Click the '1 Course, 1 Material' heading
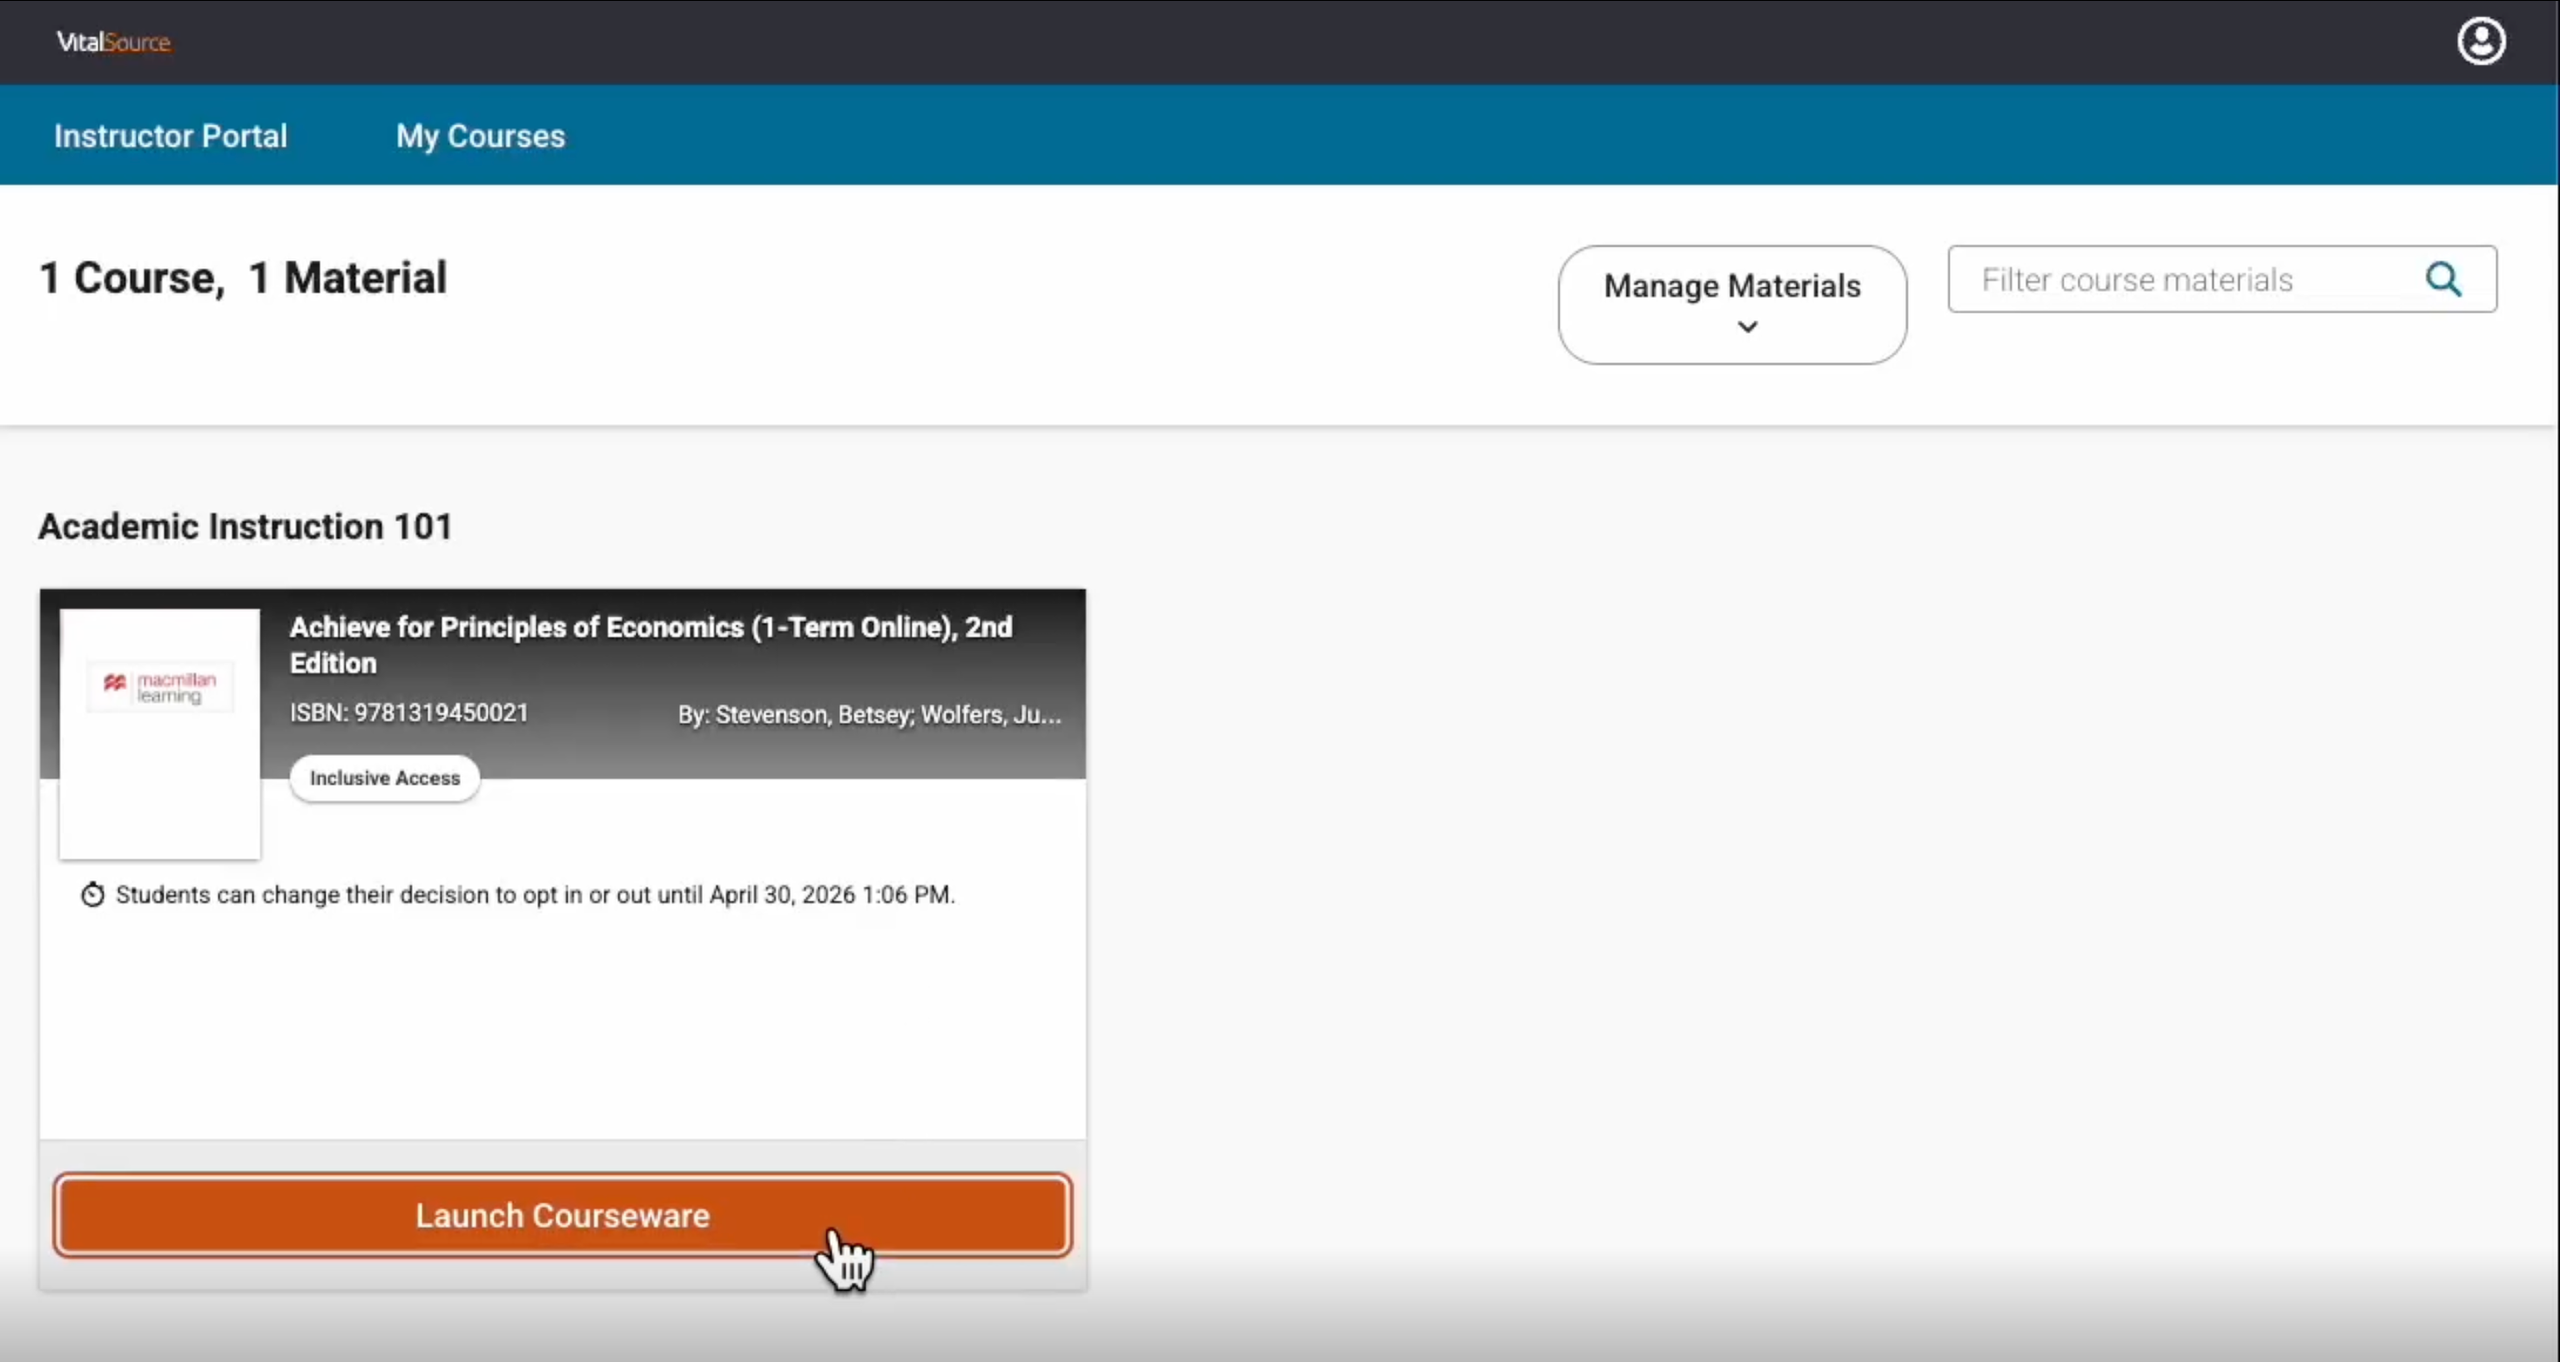Image resolution: width=2560 pixels, height=1362 pixels. (242, 277)
